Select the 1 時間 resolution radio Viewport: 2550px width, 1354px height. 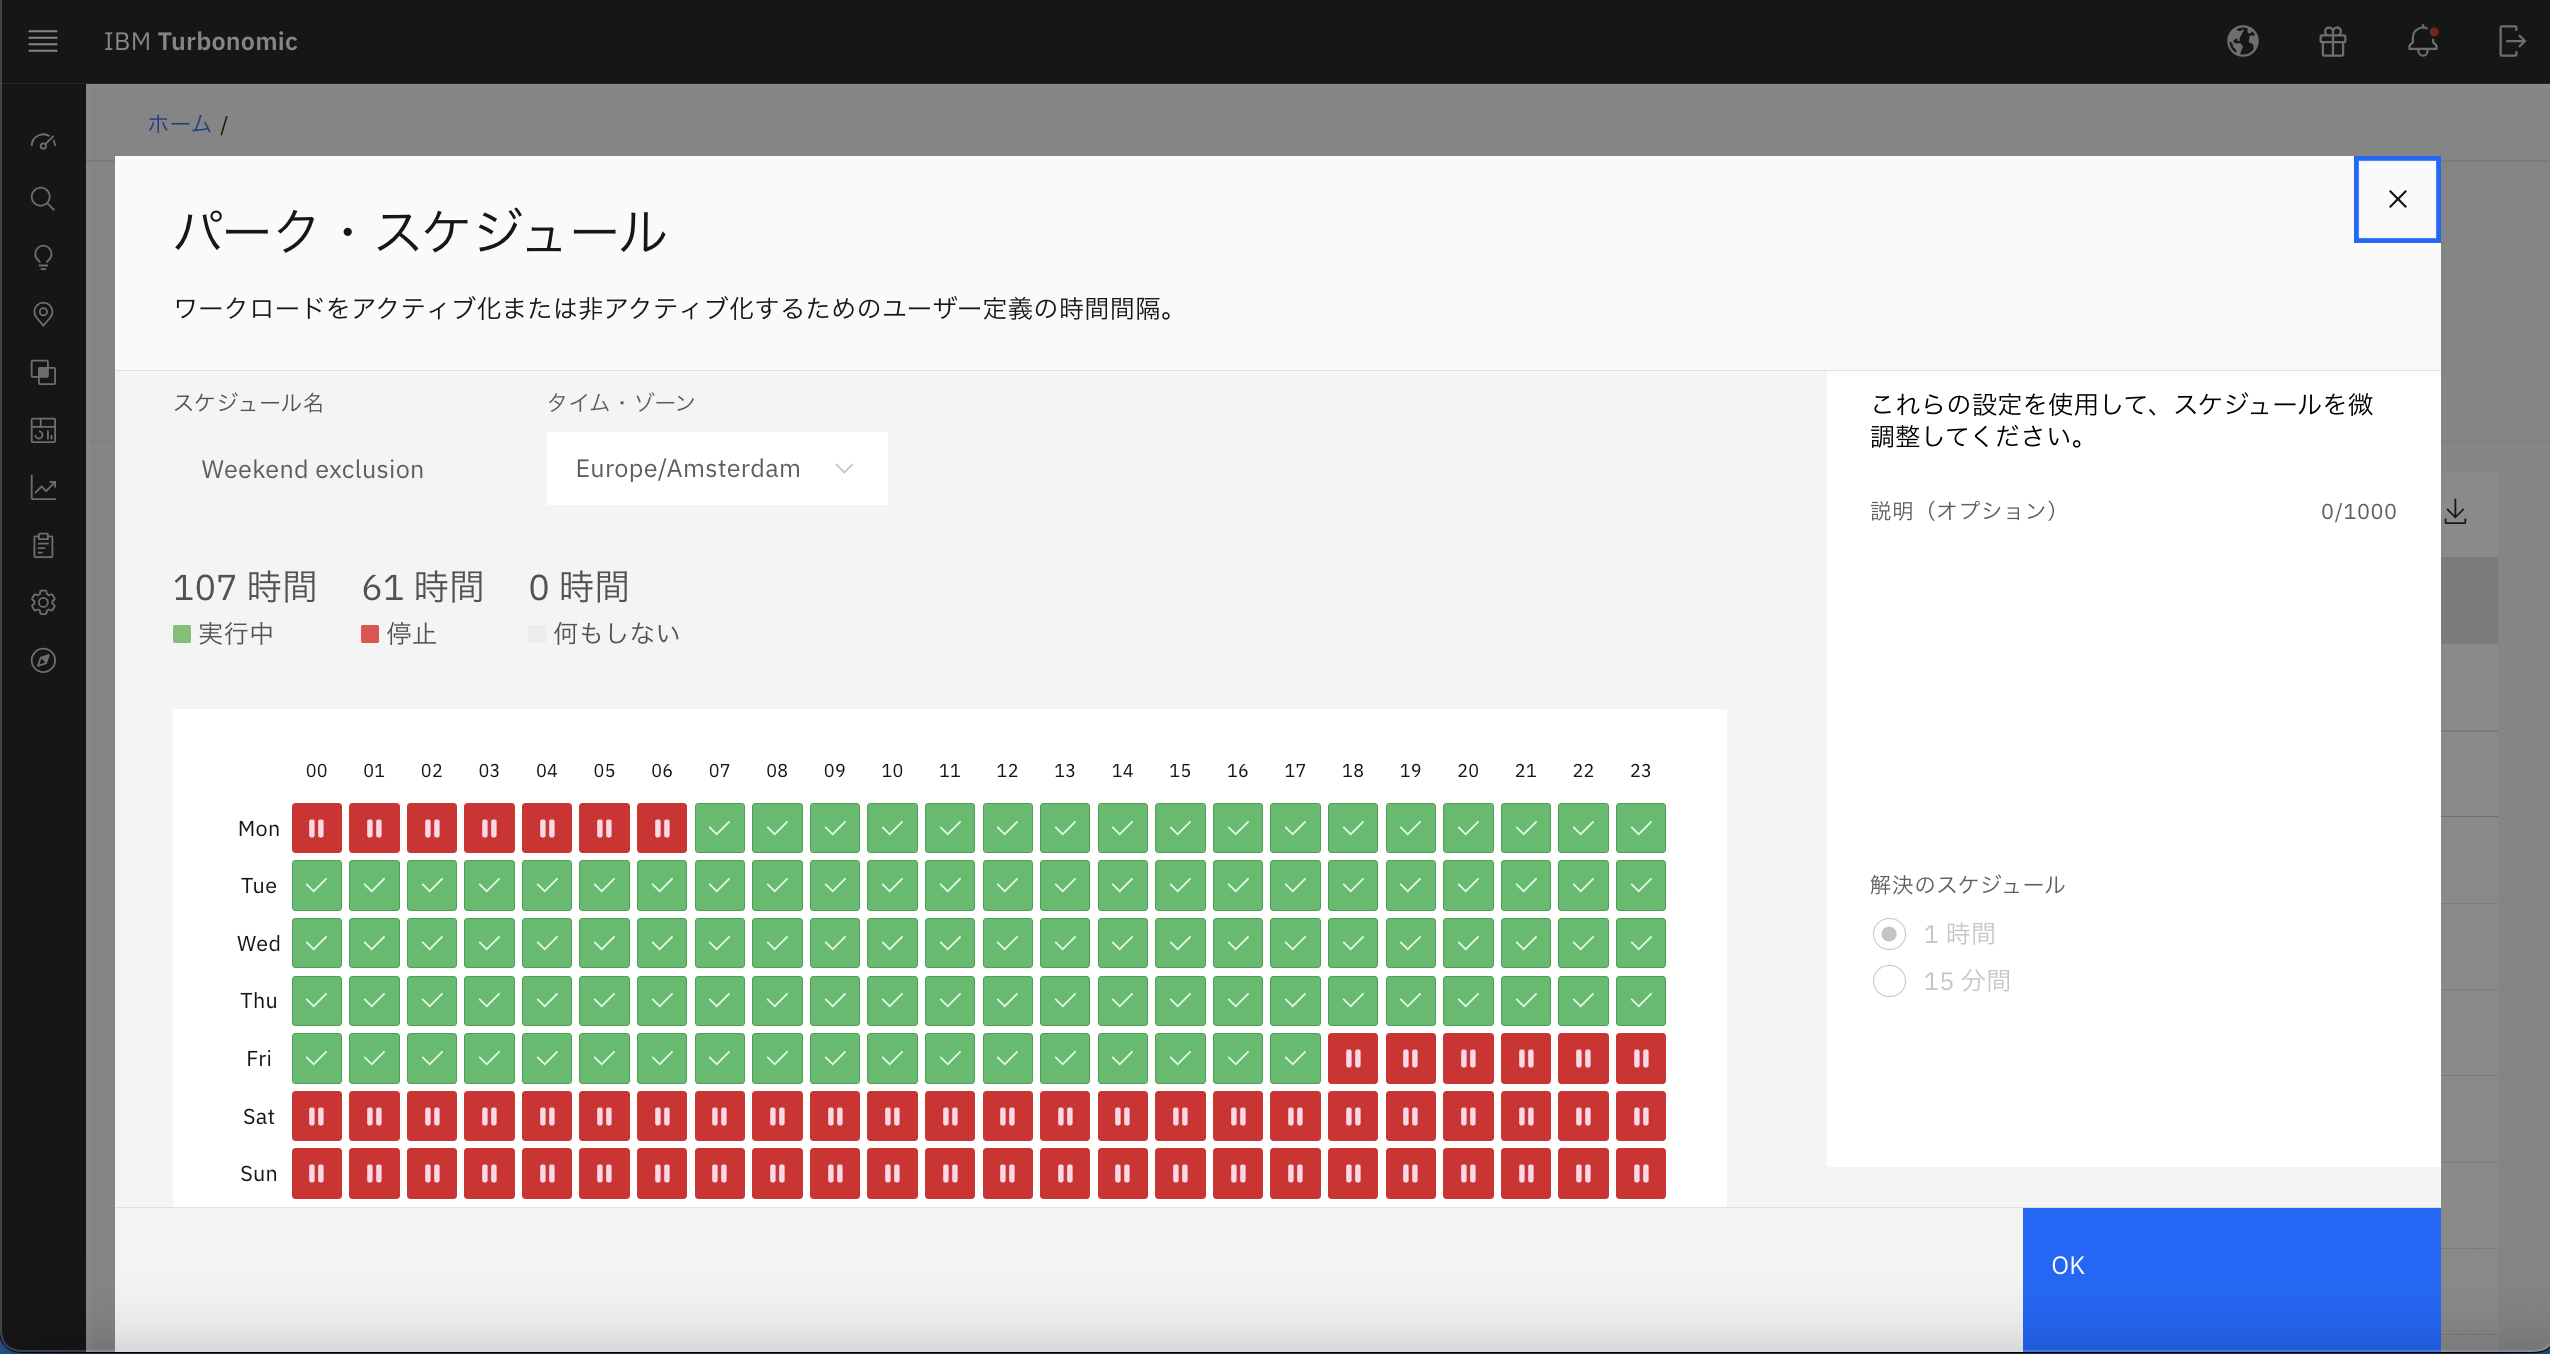pos(1889,934)
